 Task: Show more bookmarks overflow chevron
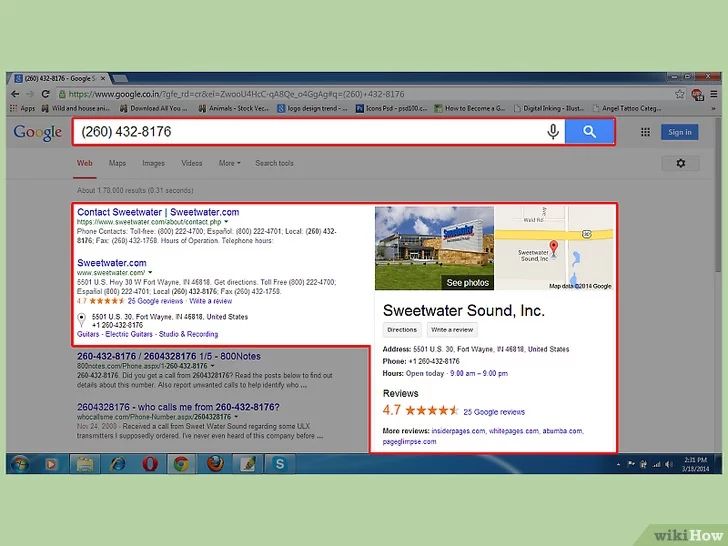click(714, 108)
